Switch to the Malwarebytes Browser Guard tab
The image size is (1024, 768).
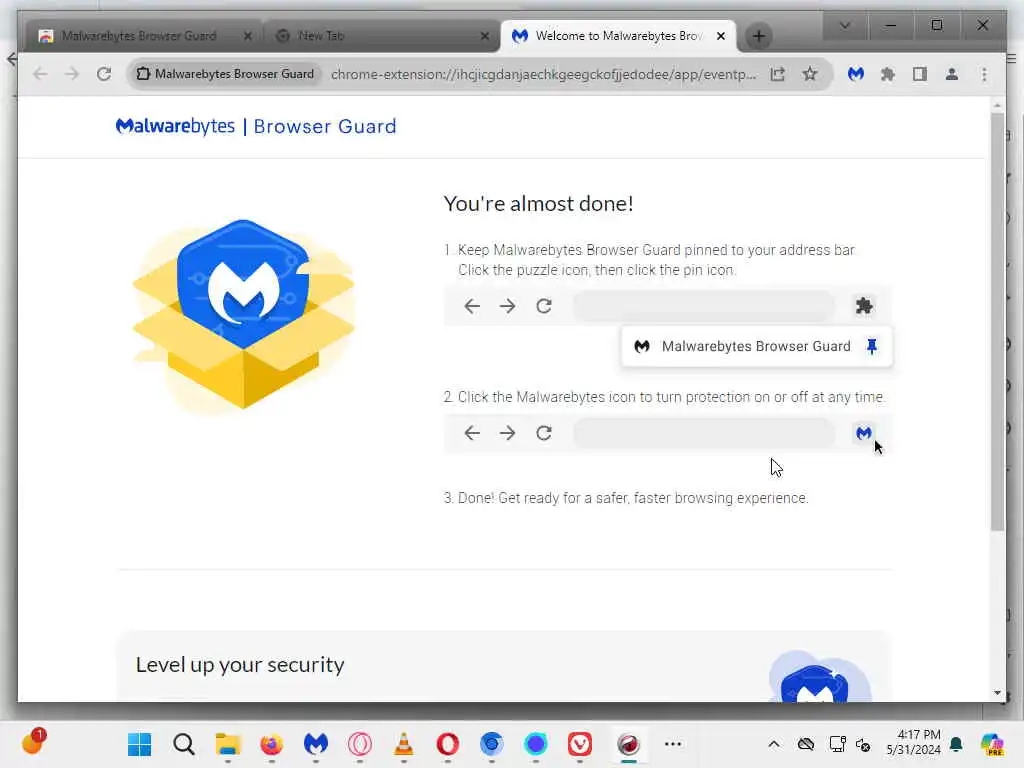pyautogui.click(x=138, y=36)
